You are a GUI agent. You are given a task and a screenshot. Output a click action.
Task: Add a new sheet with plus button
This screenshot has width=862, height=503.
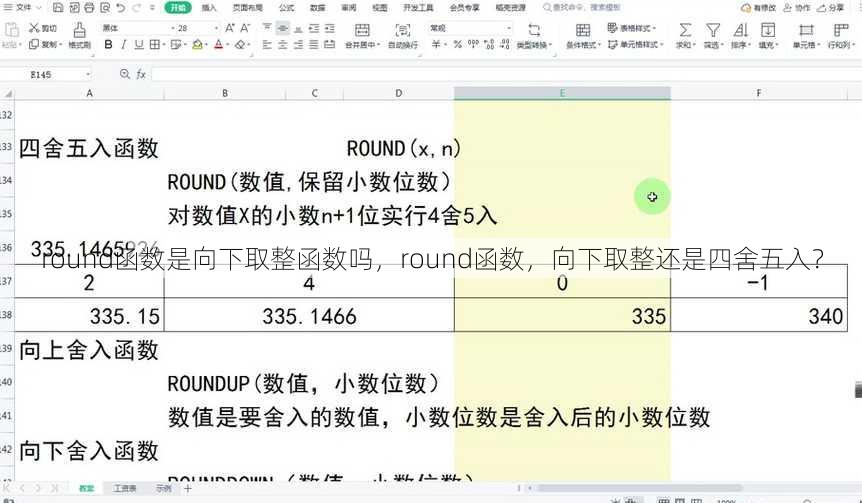(188, 488)
